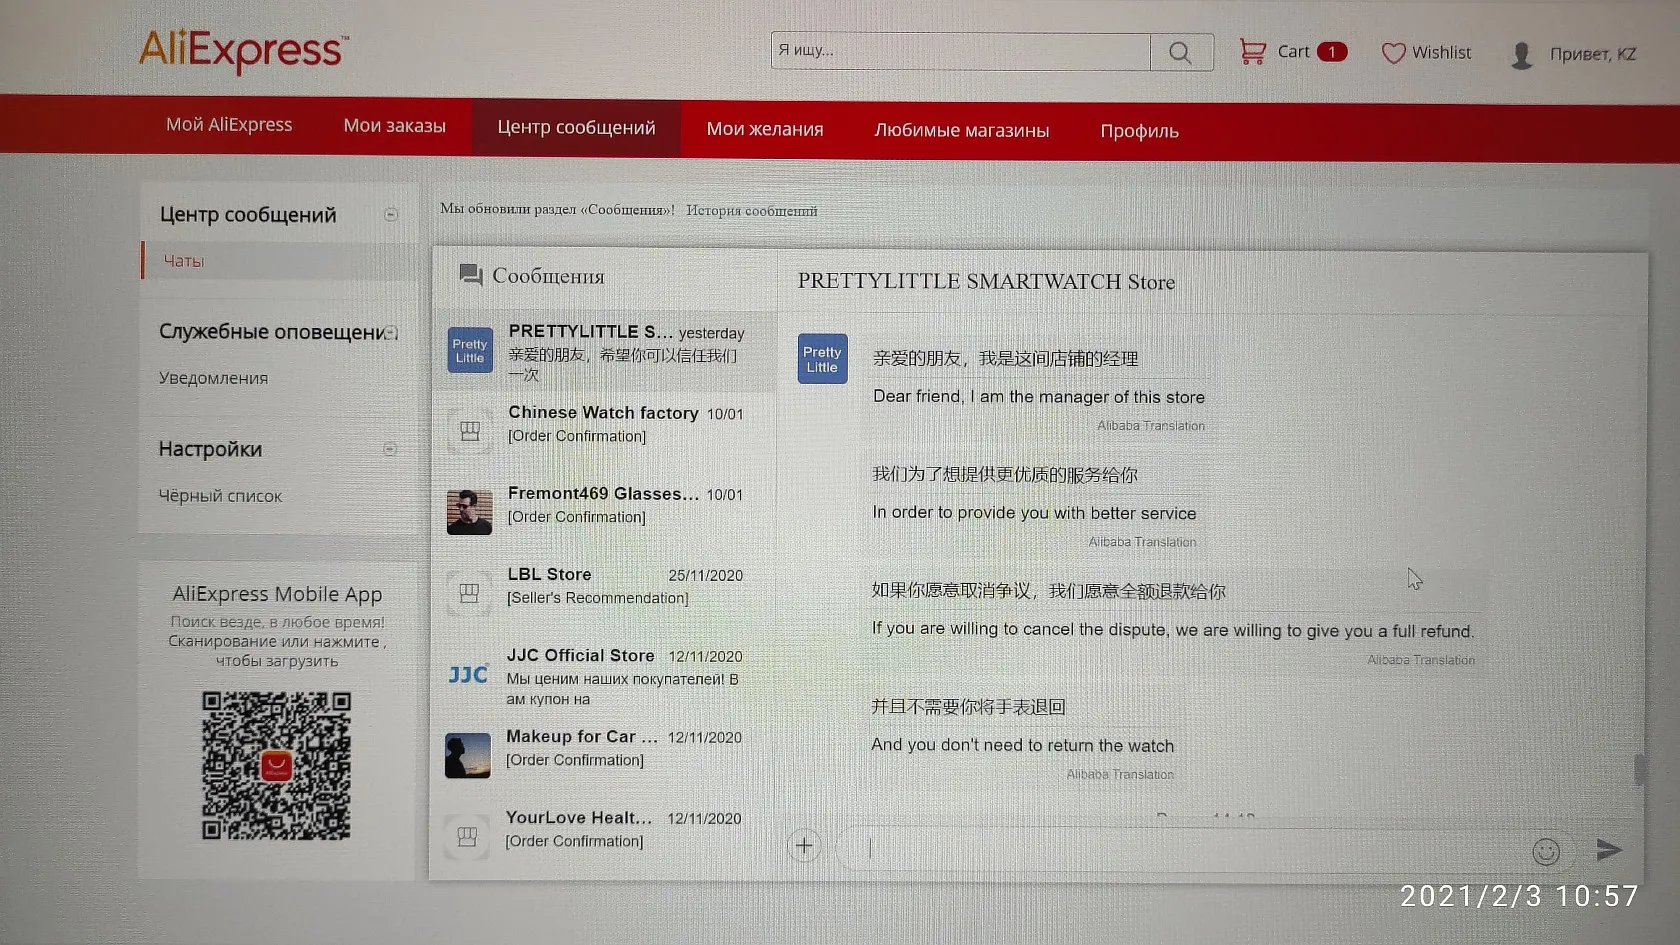This screenshot has height=945, width=1680.
Task: Click message 'And you don't need to return'
Action: (1022, 746)
